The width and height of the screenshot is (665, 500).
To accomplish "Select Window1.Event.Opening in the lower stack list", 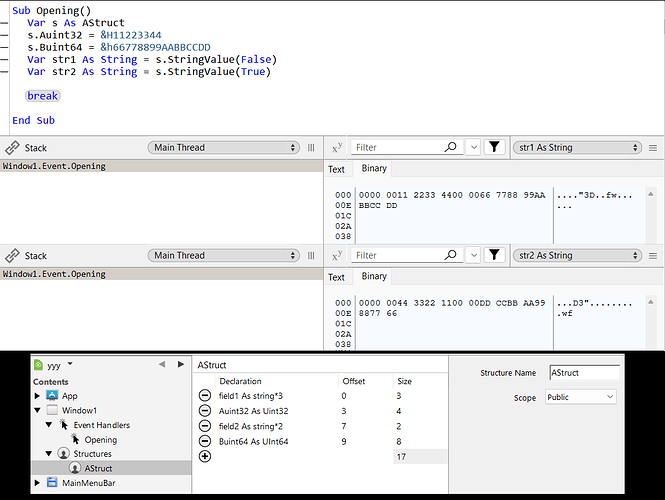I will 161,274.
